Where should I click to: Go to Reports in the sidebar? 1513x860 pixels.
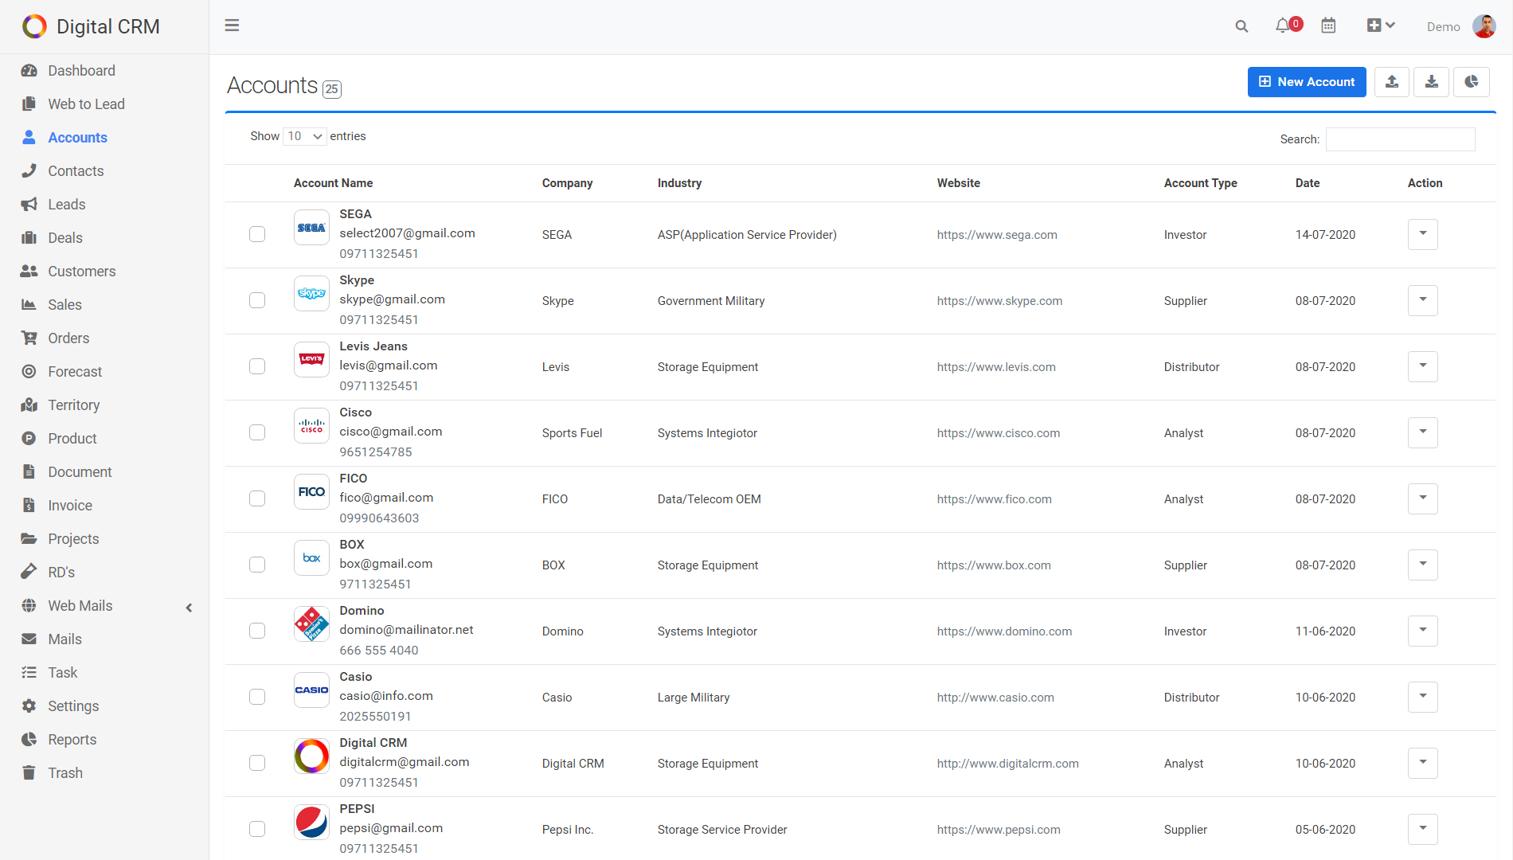[x=72, y=739]
